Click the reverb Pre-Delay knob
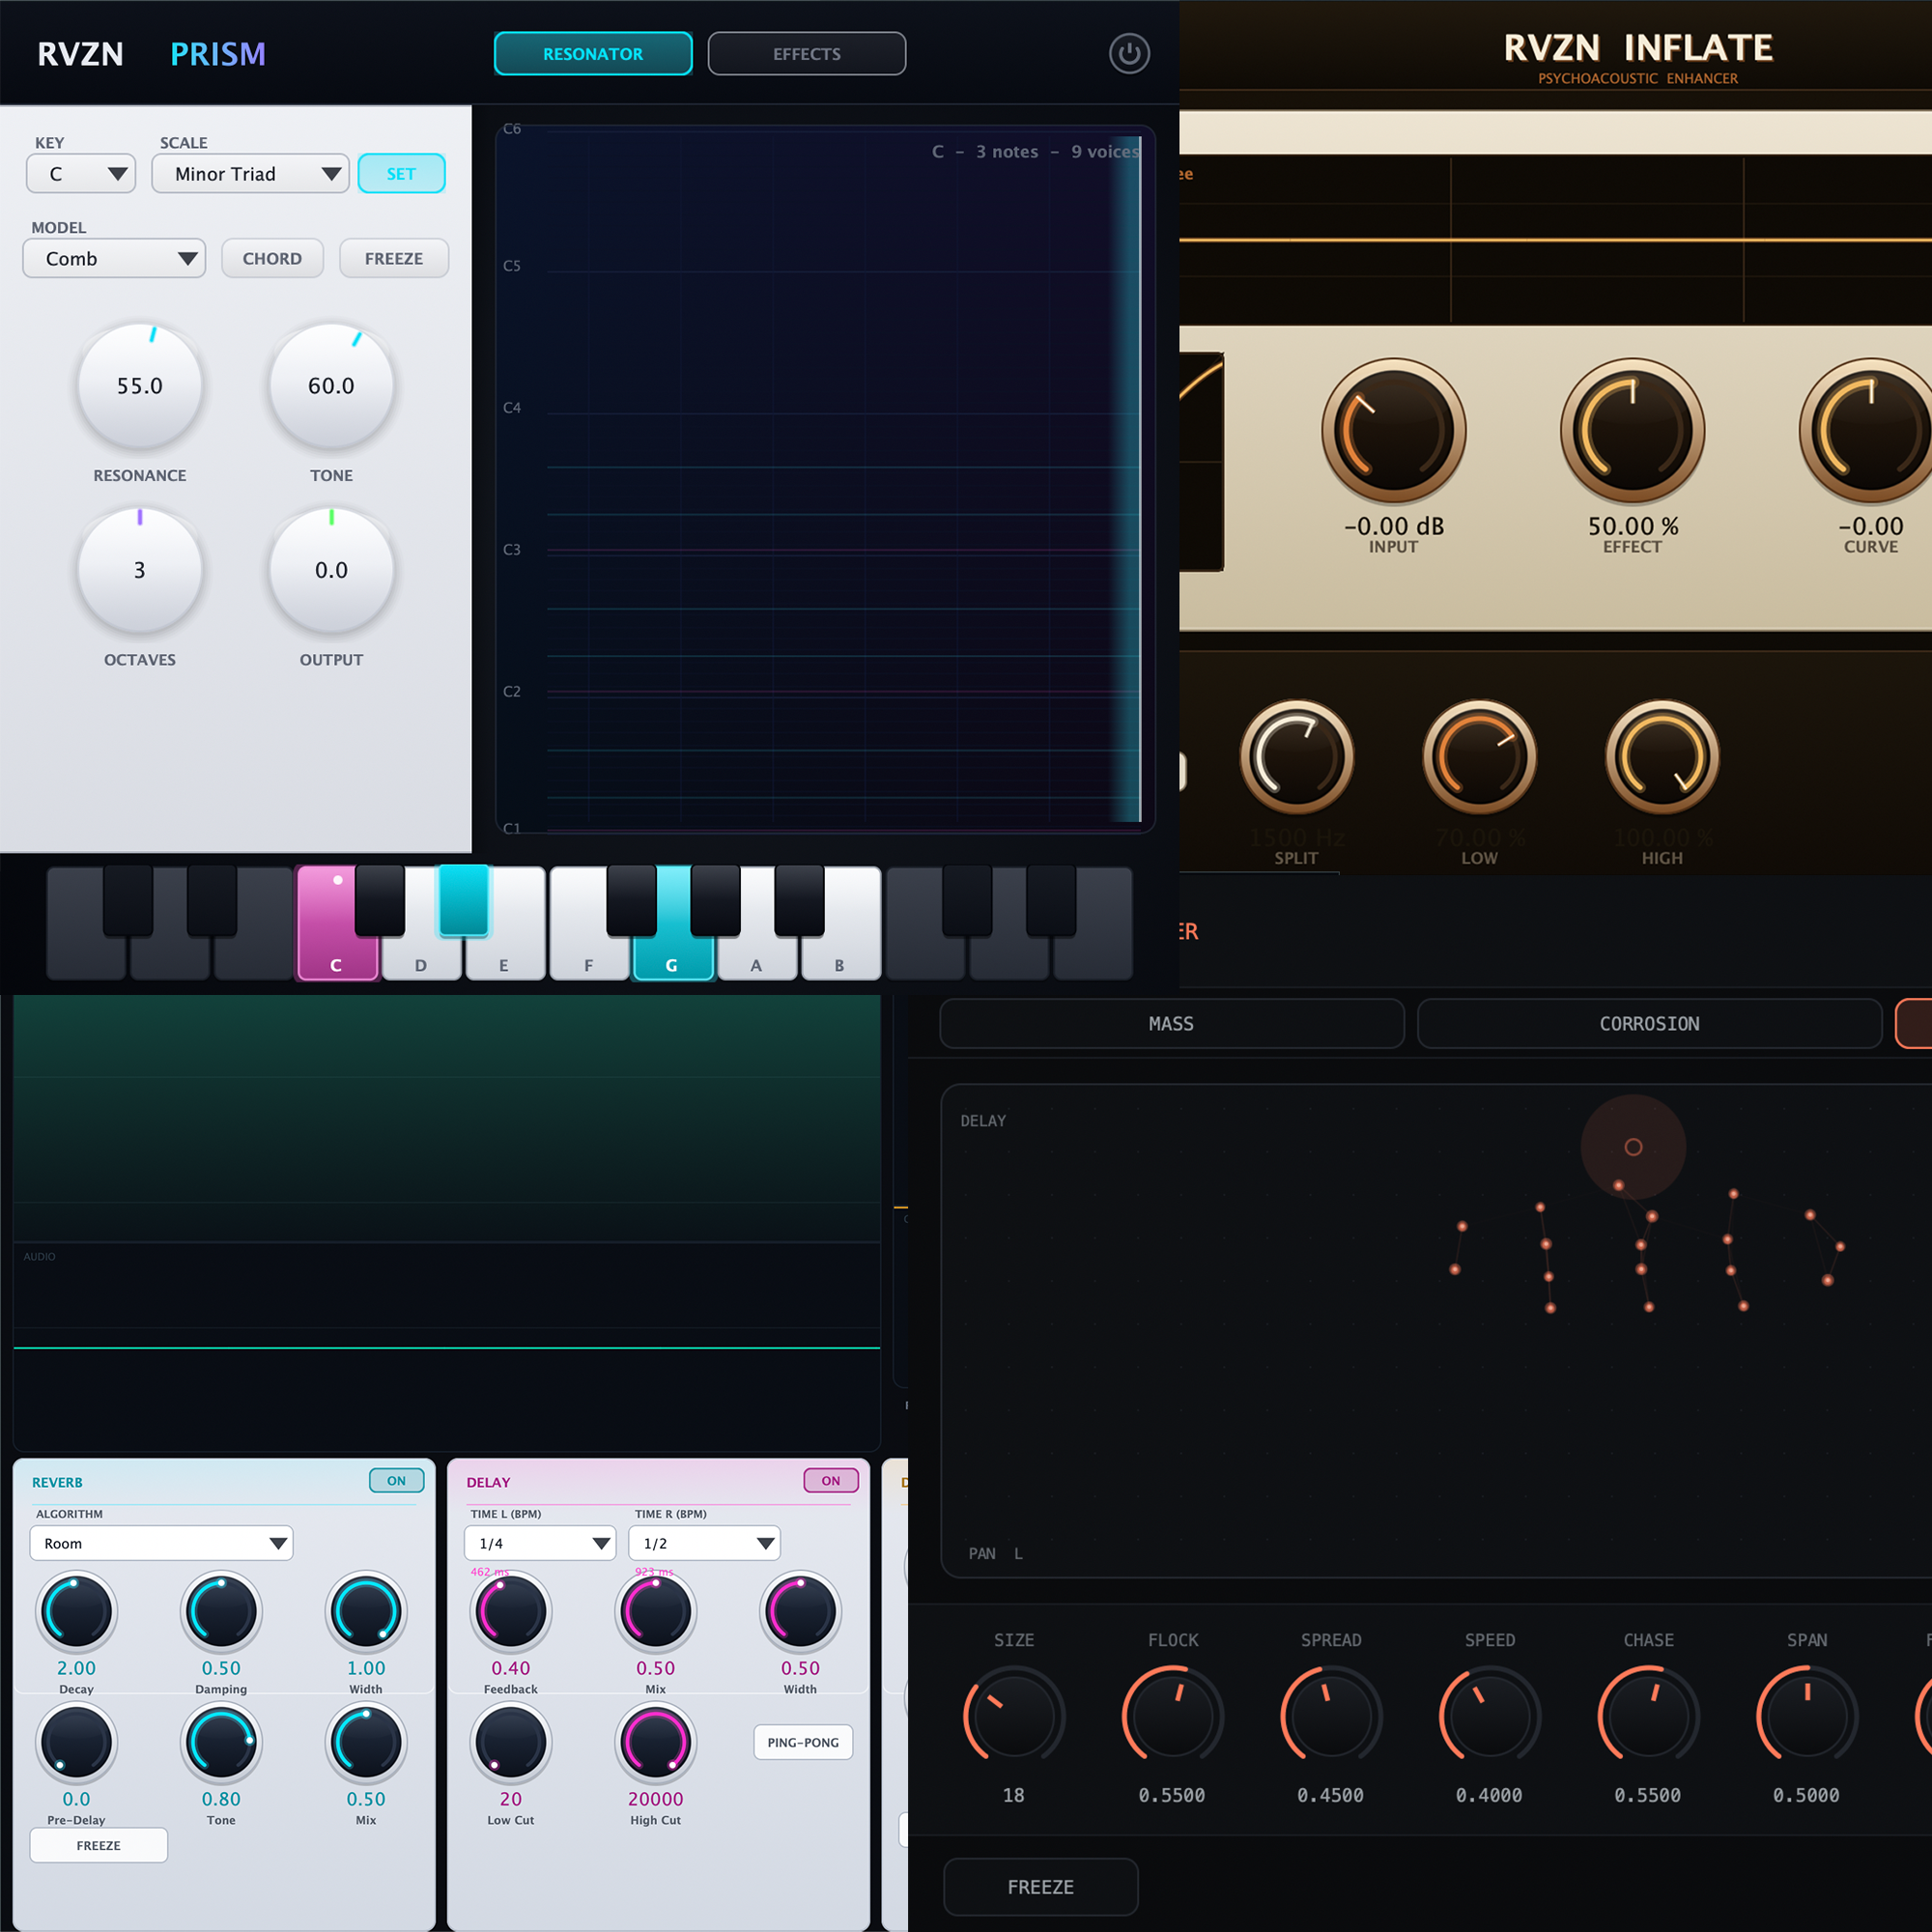The image size is (1932, 1932). pos(76,1743)
